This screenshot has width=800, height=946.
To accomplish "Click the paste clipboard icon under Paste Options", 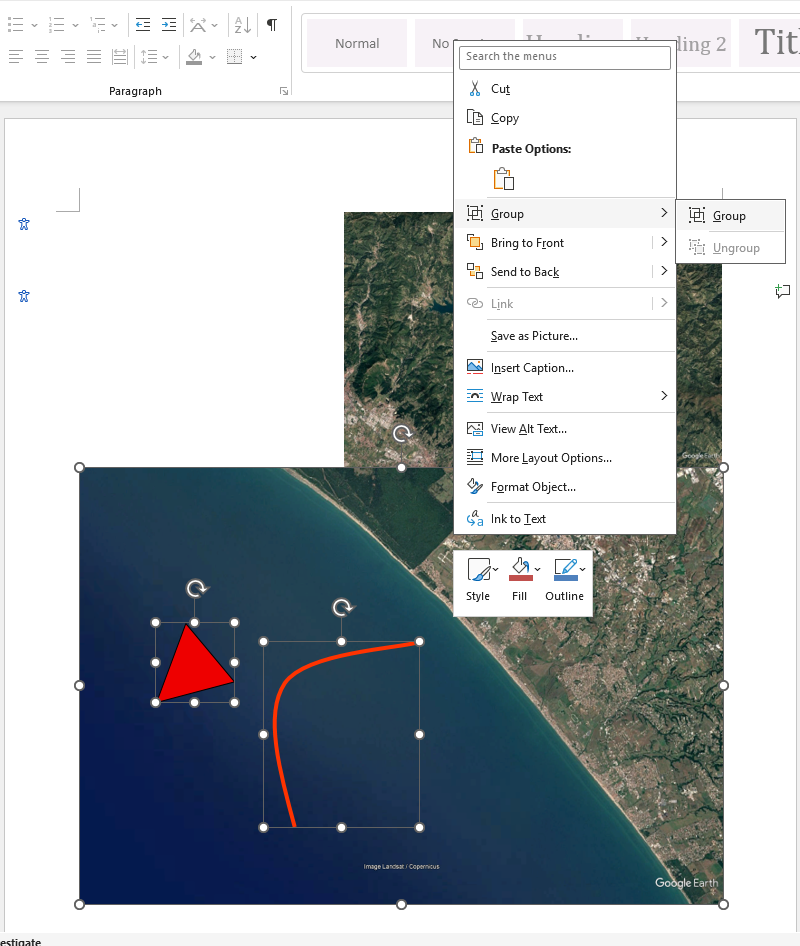I will tap(504, 179).
